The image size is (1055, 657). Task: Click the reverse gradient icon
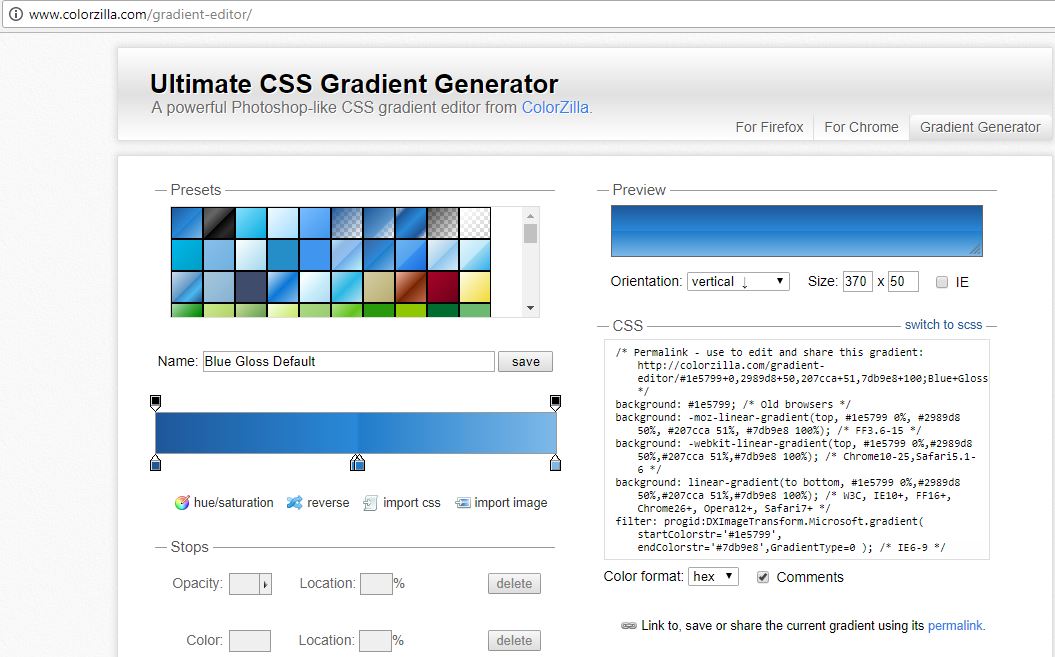(x=294, y=503)
